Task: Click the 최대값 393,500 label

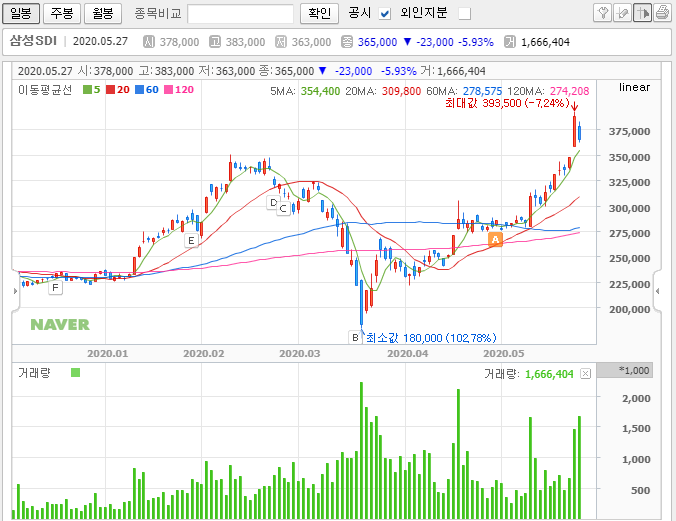Action: tap(507, 103)
